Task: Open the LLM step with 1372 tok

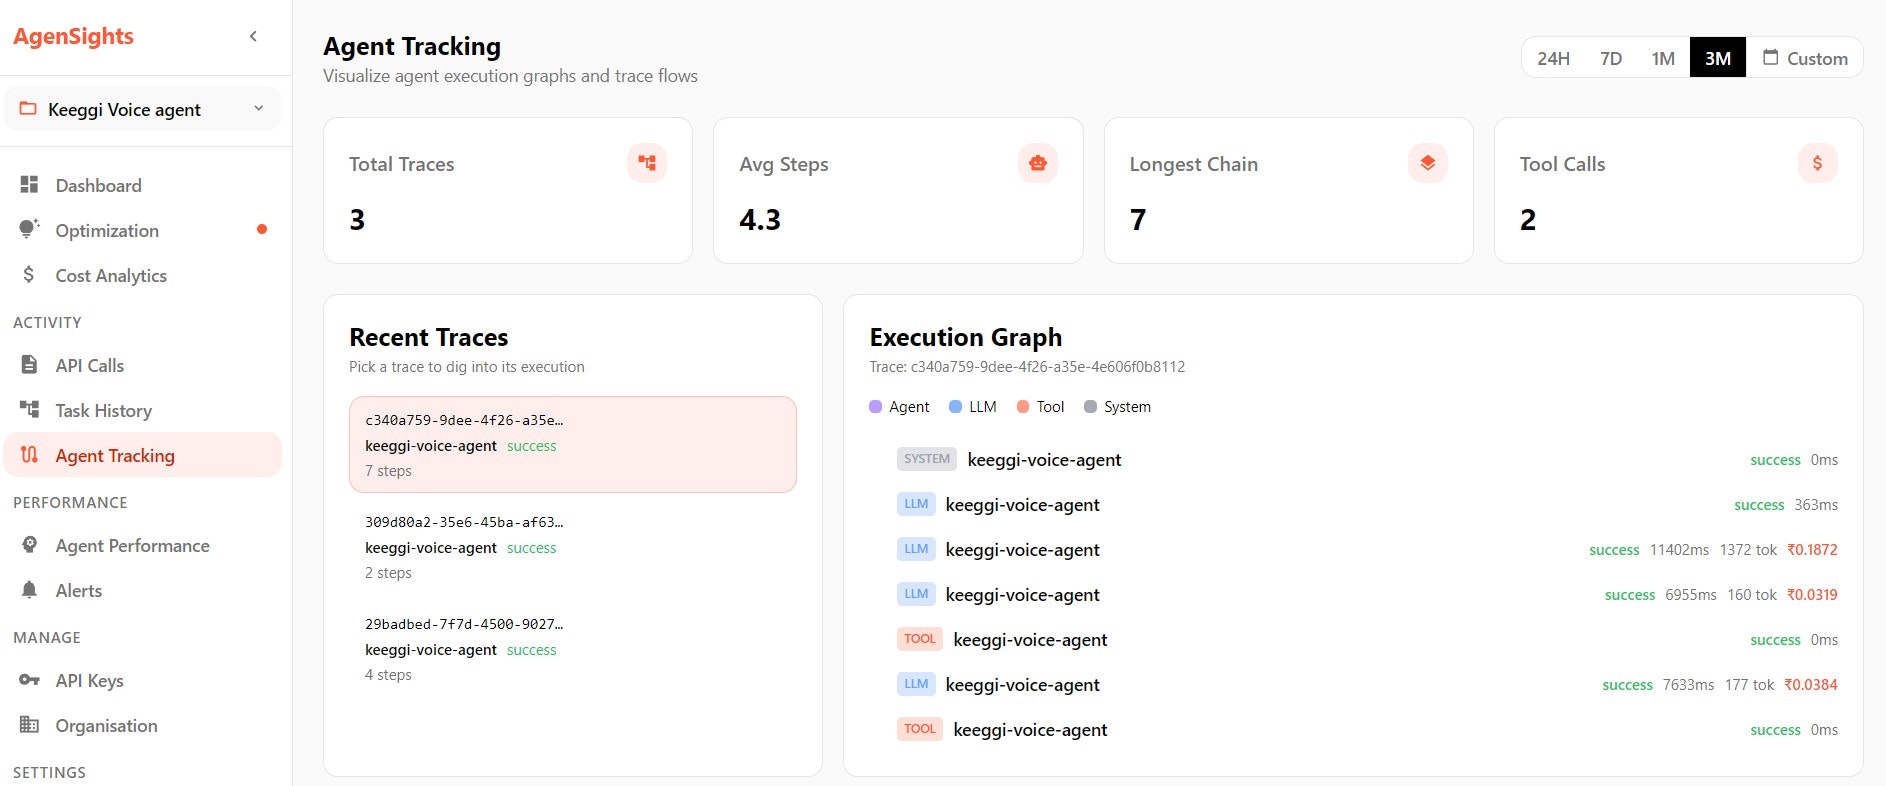Action: click(1367, 549)
